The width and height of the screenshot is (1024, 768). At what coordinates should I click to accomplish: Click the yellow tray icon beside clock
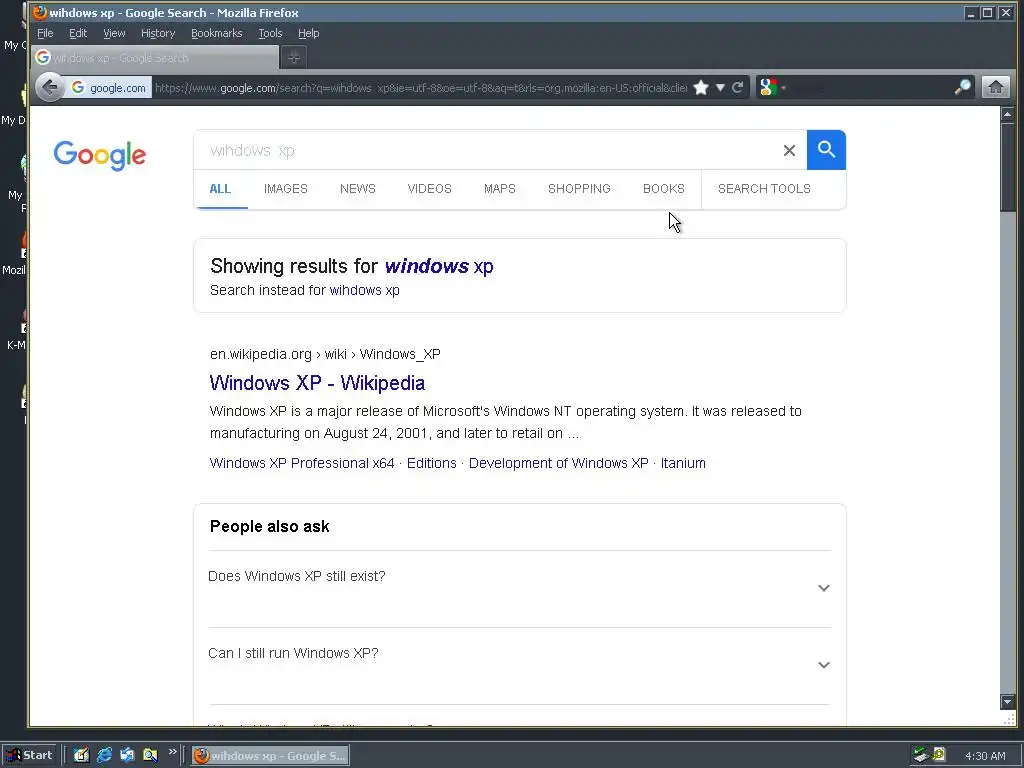click(940, 755)
